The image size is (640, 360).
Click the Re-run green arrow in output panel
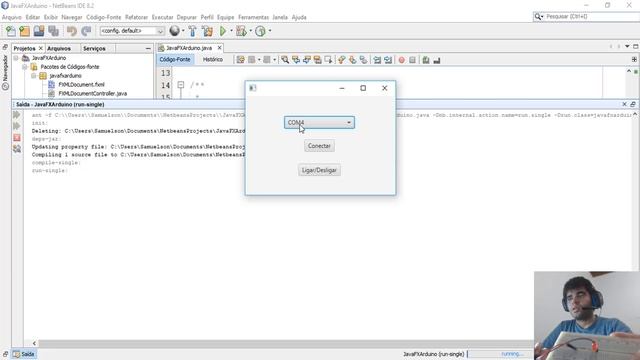click(x=17, y=115)
